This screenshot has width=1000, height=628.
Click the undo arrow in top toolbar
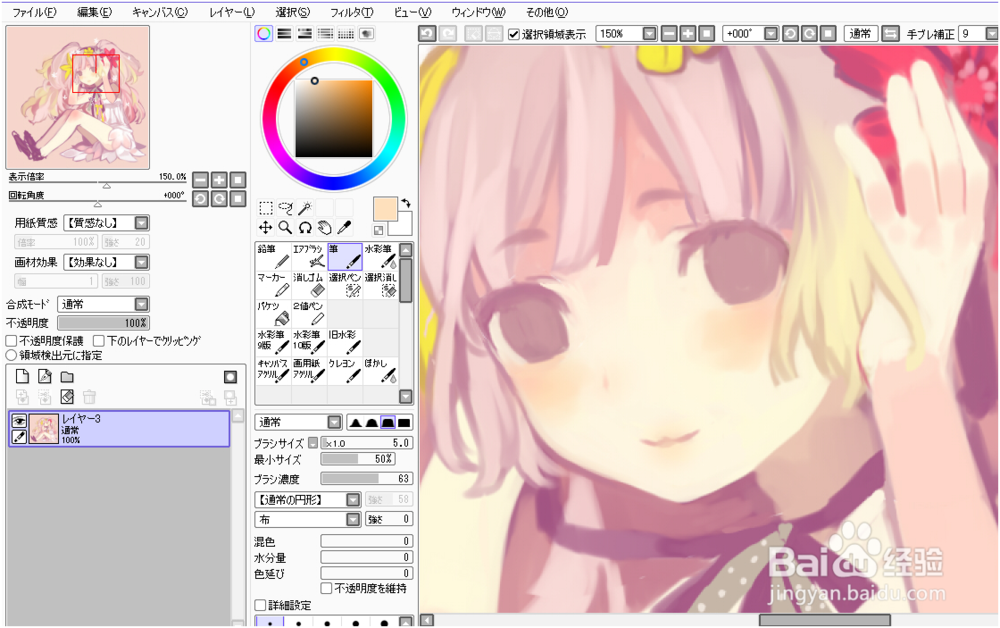click(427, 34)
